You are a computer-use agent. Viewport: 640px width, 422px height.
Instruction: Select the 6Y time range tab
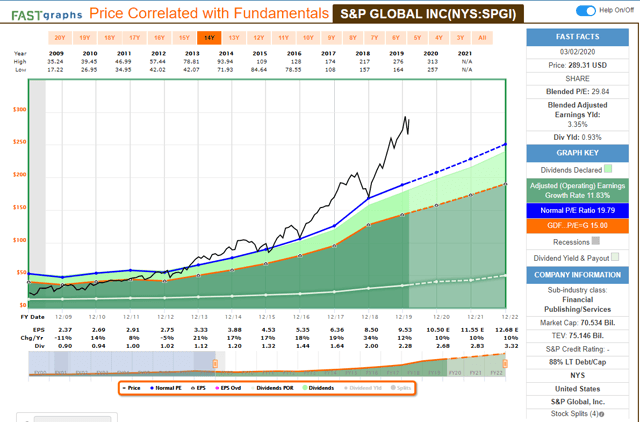396,38
